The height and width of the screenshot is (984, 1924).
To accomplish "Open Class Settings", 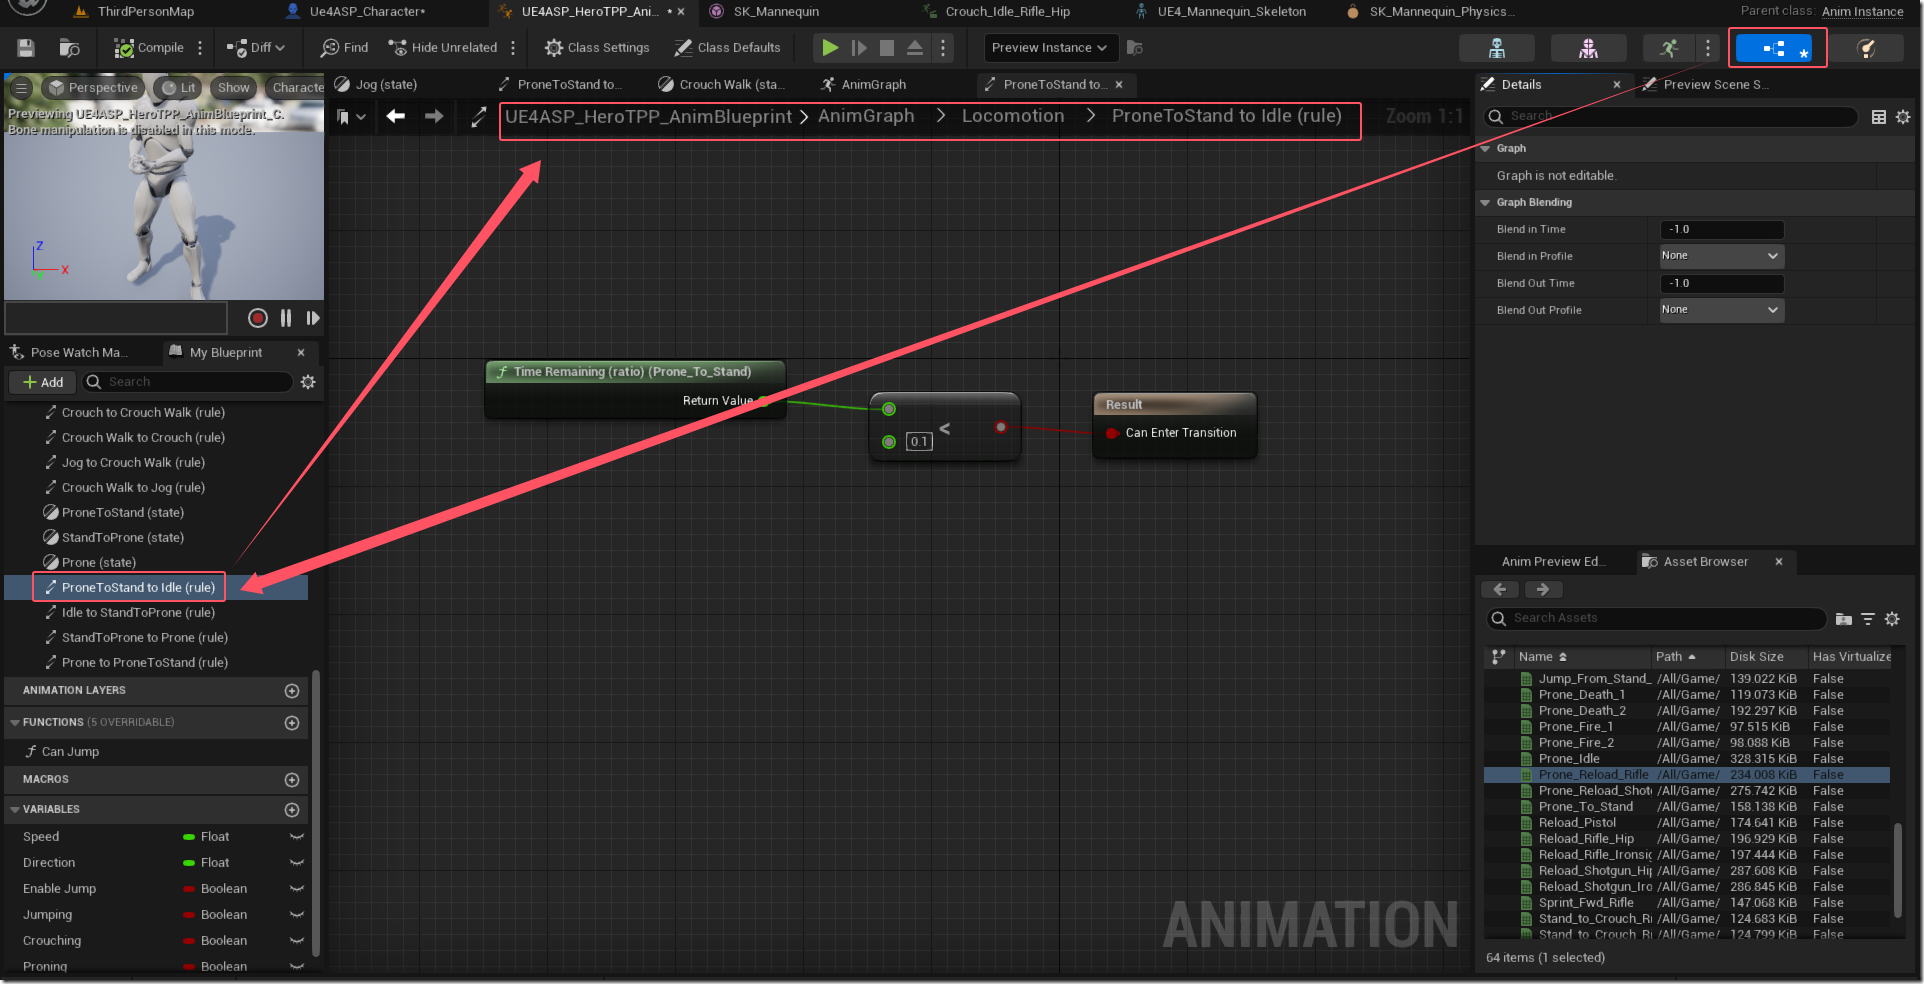I will (x=597, y=48).
